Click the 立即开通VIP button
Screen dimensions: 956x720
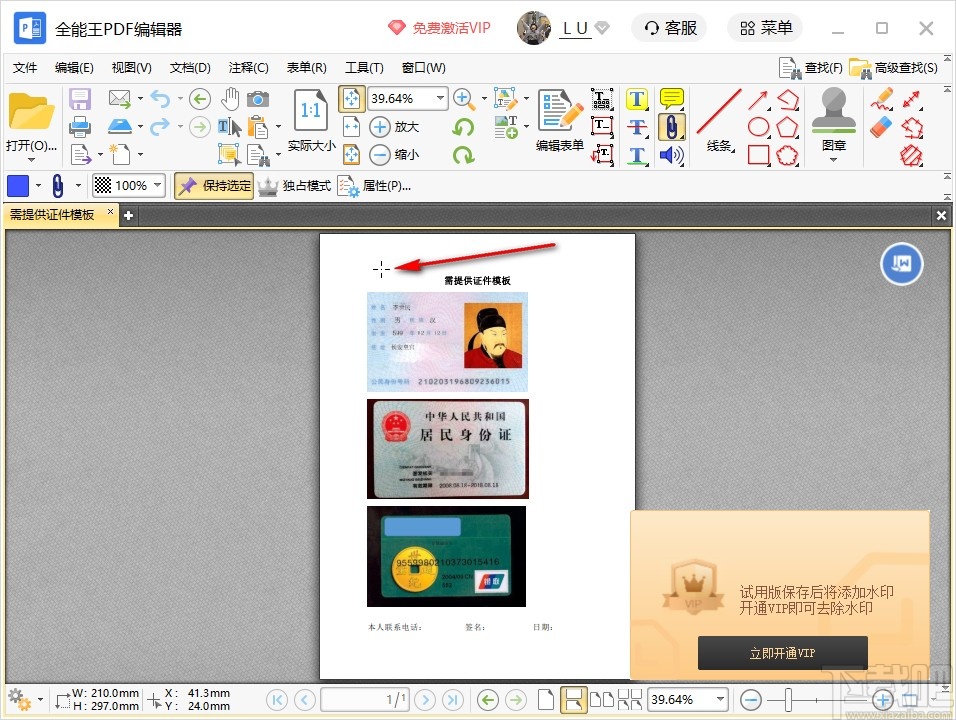783,653
